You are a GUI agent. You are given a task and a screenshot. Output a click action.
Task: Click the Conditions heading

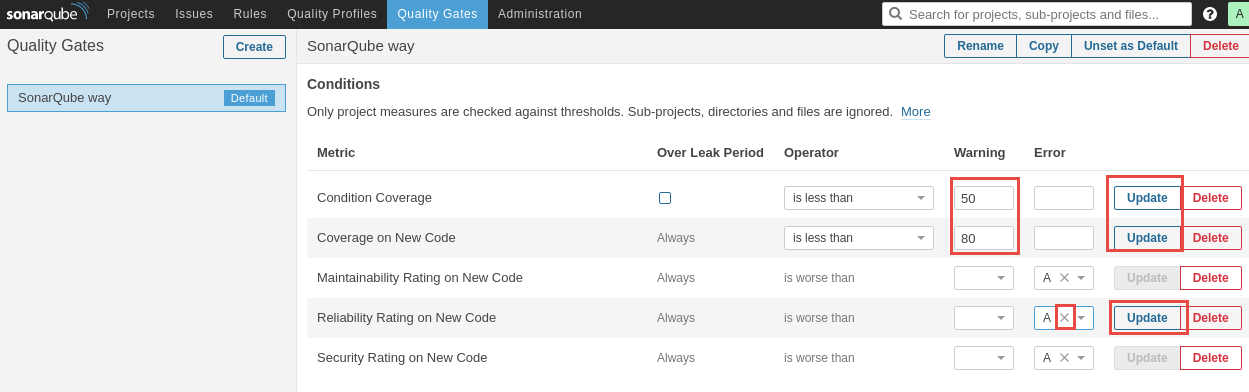(343, 84)
